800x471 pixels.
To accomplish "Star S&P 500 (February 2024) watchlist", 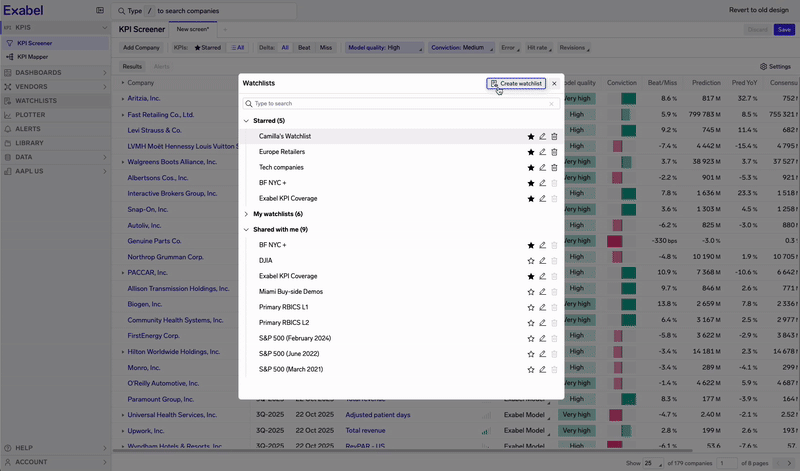I will click(x=531, y=338).
